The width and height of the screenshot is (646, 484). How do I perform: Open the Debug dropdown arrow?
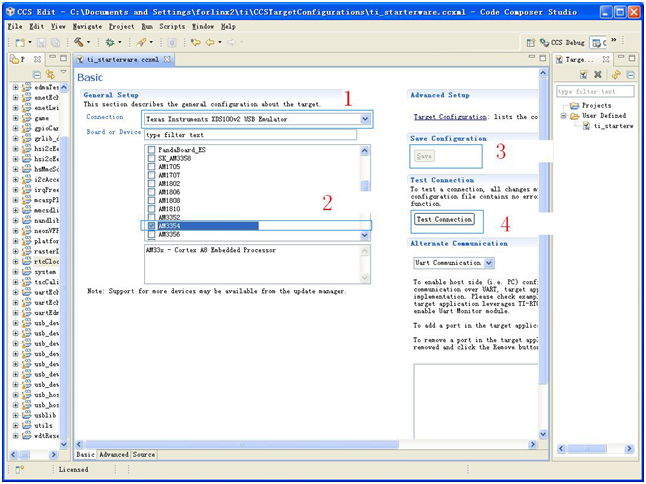pyautogui.click(x=120, y=42)
